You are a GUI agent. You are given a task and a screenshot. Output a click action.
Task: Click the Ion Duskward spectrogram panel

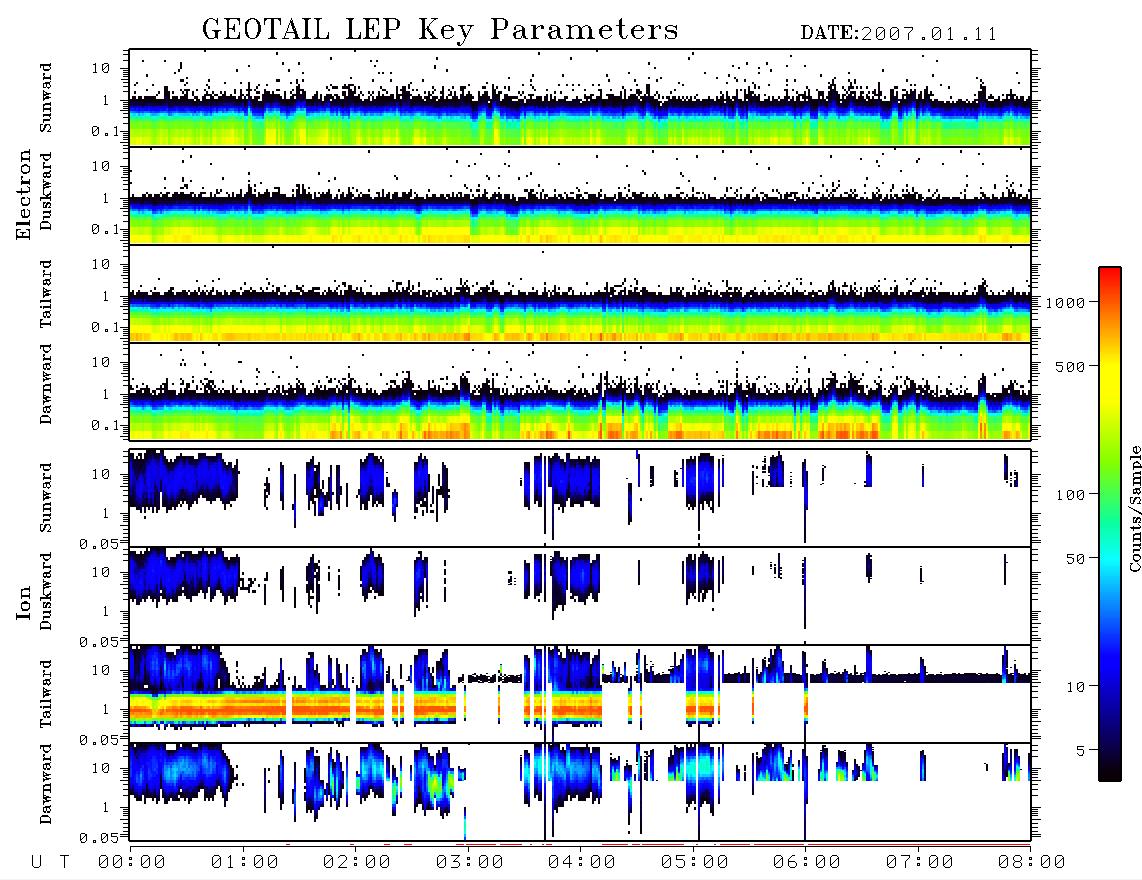pos(580,596)
